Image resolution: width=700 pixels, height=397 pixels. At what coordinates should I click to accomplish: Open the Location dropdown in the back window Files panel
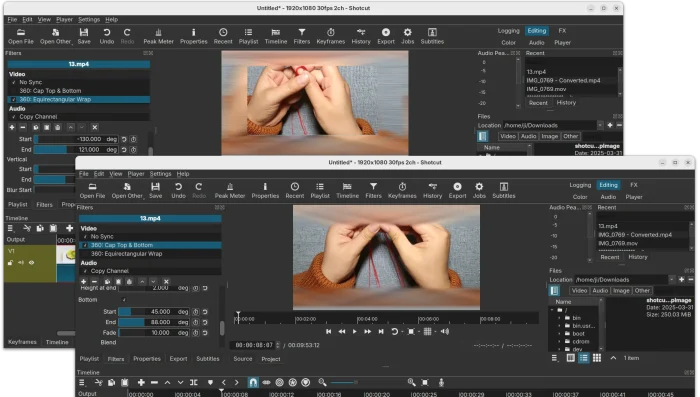click(600, 125)
